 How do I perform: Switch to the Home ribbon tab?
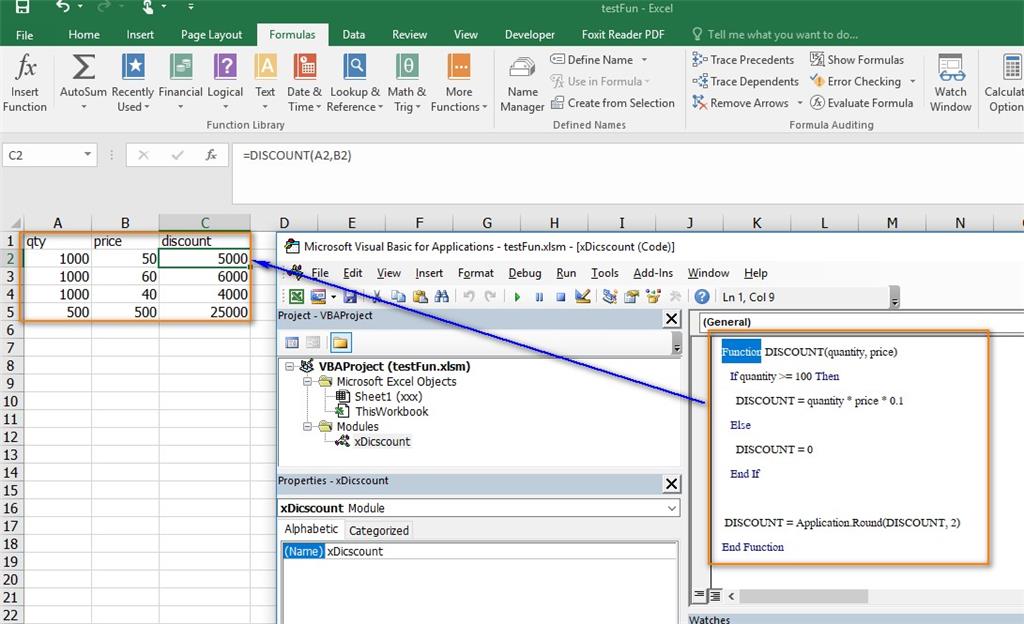click(84, 35)
